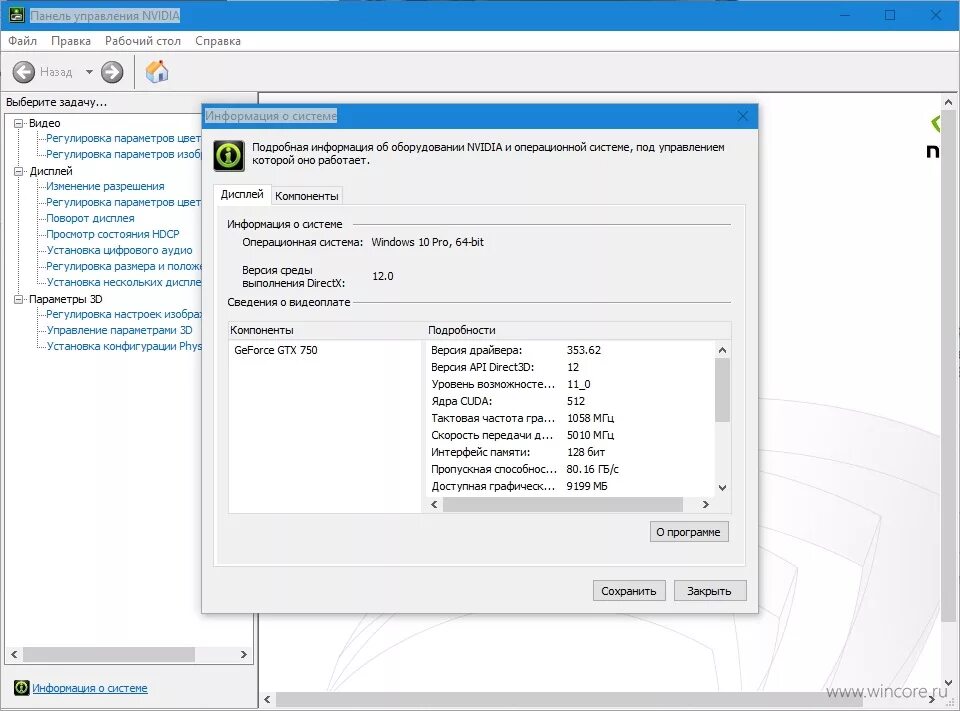Open the Рабочий стол menu

[x=143, y=41]
